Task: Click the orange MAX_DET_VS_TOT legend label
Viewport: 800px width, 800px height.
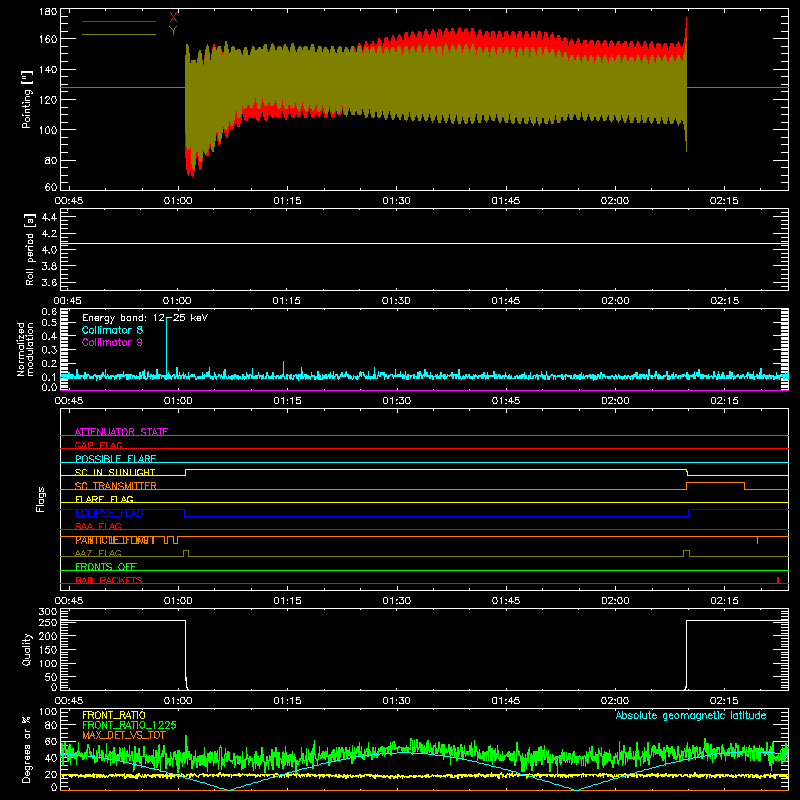Action: [x=124, y=735]
